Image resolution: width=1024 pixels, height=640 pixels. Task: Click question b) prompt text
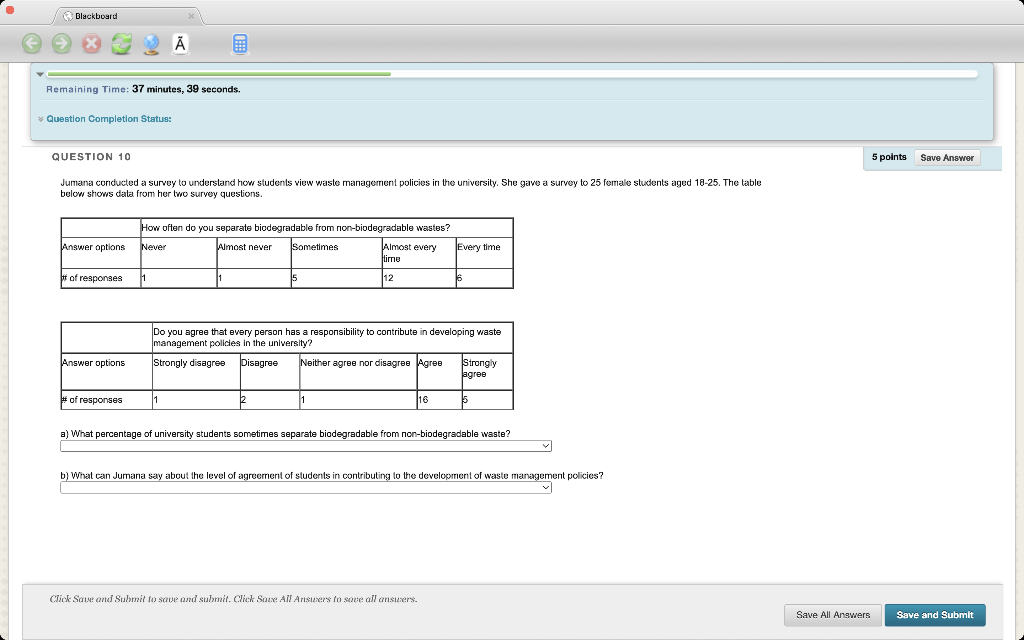(332, 475)
